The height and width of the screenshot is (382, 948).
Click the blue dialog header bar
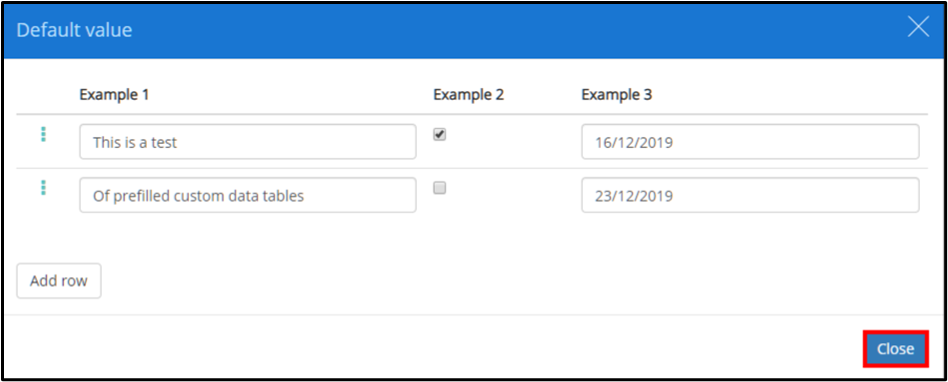click(x=473, y=30)
